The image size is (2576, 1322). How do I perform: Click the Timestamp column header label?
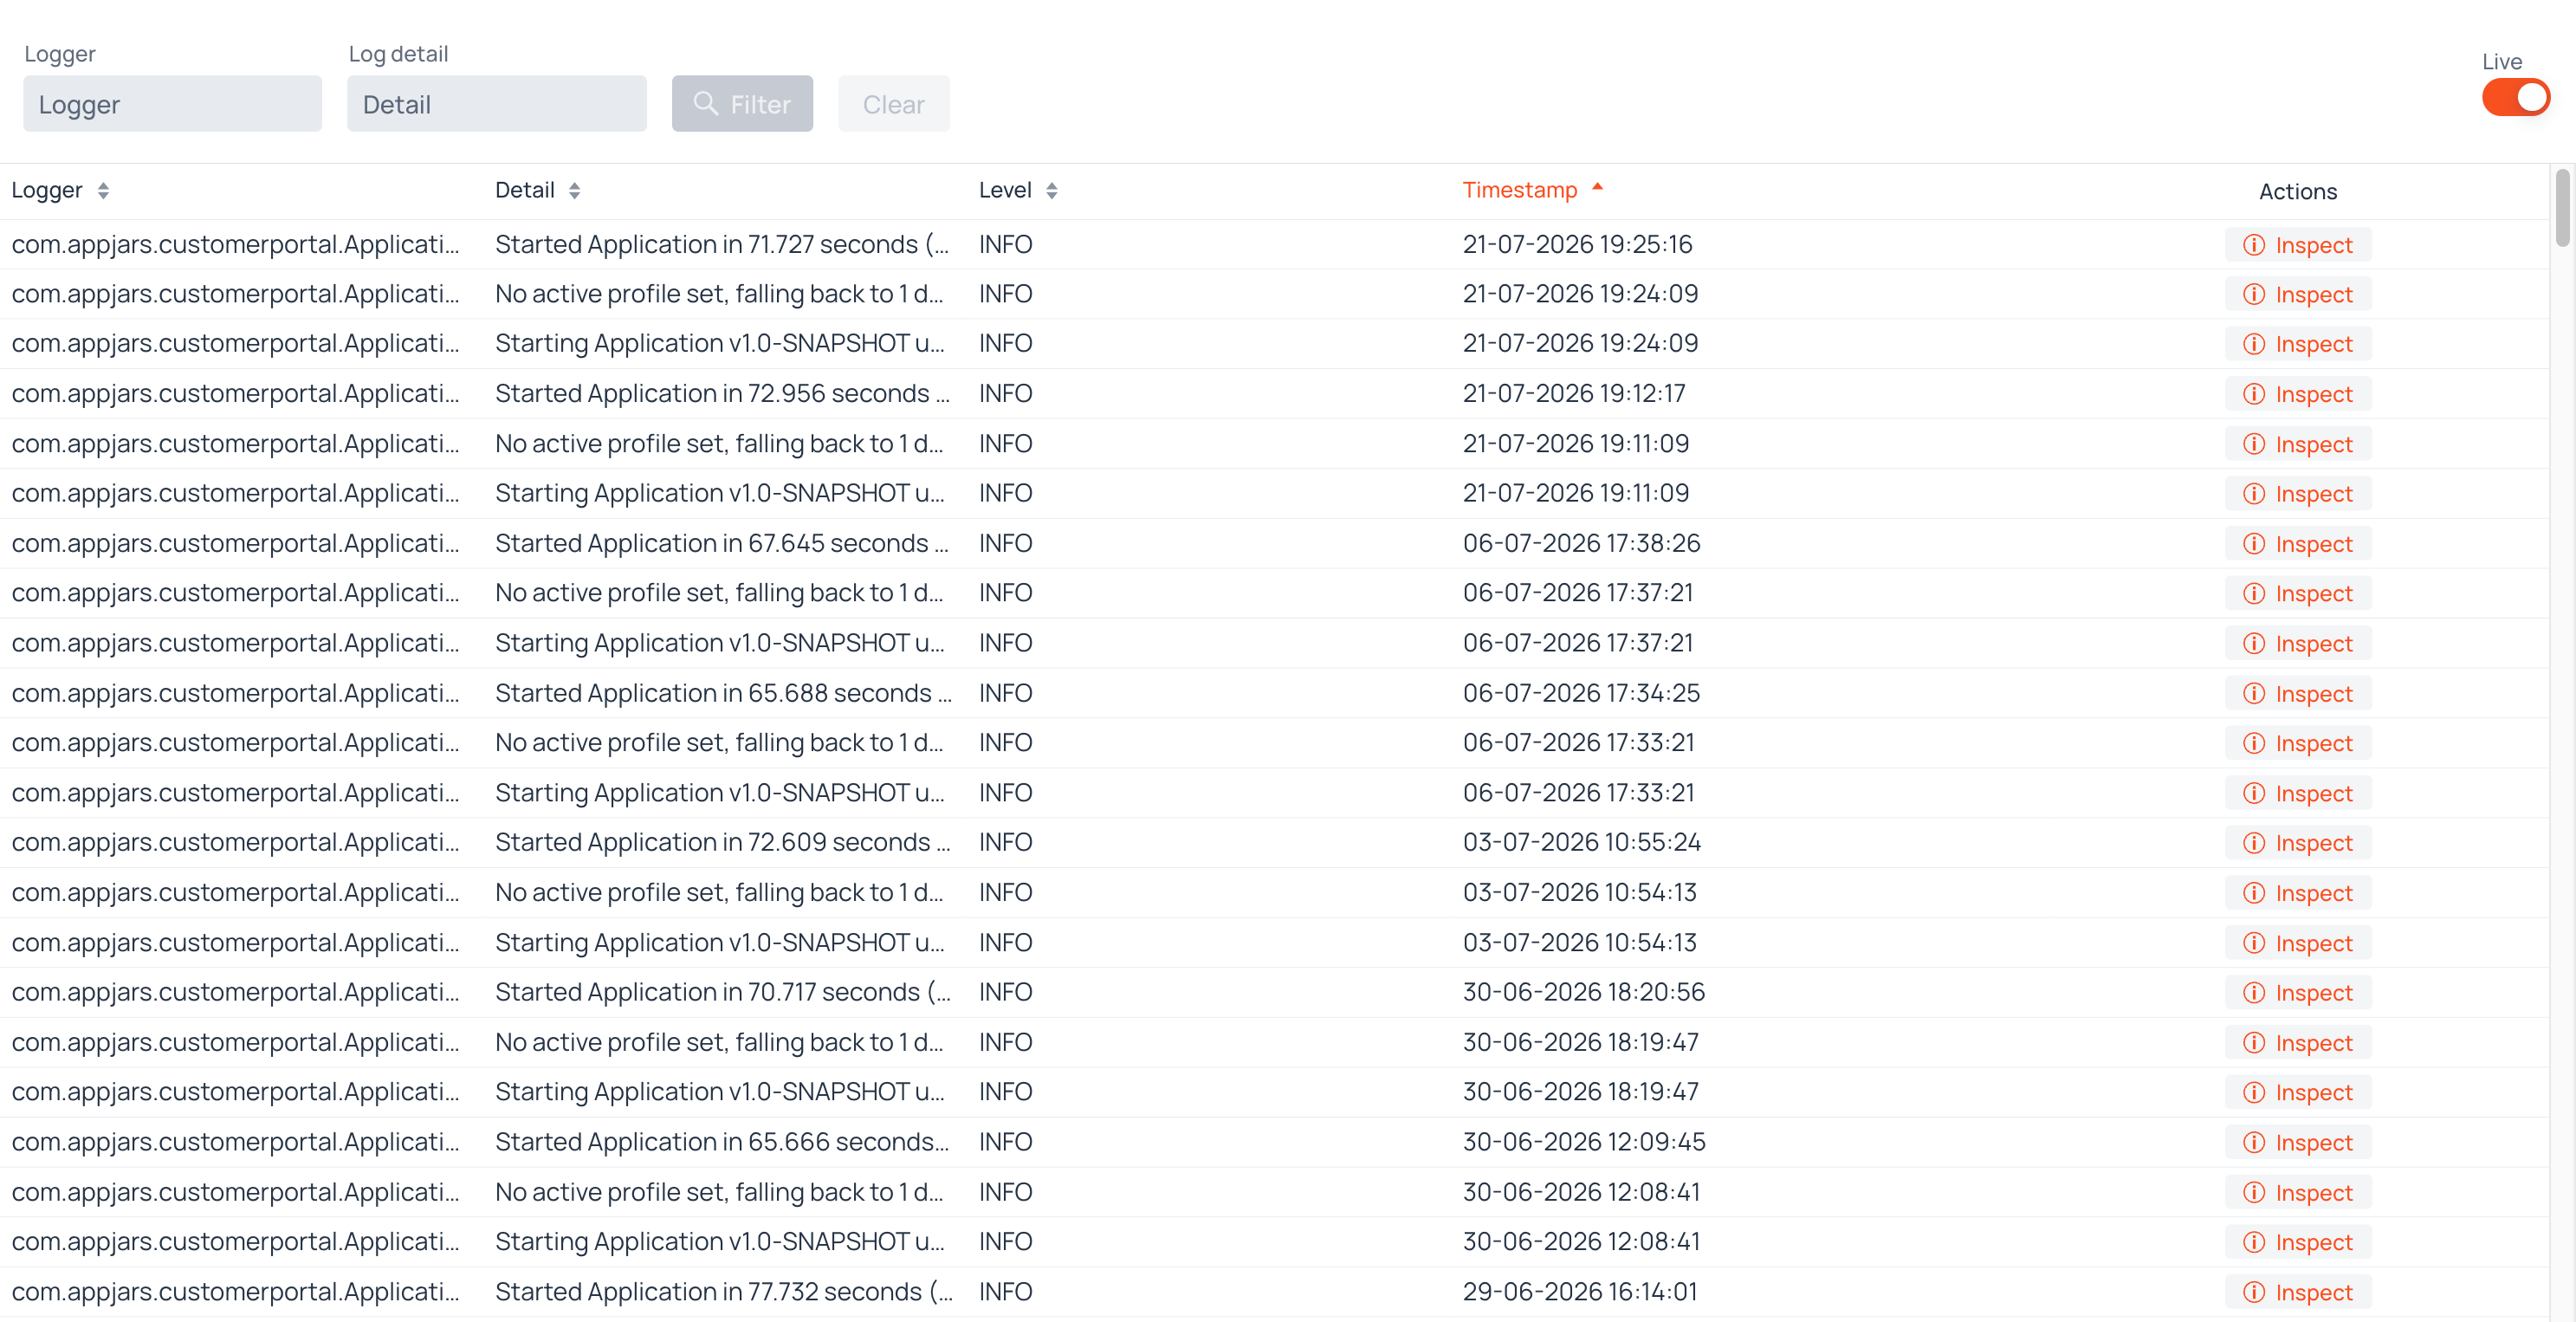click(x=1519, y=190)
